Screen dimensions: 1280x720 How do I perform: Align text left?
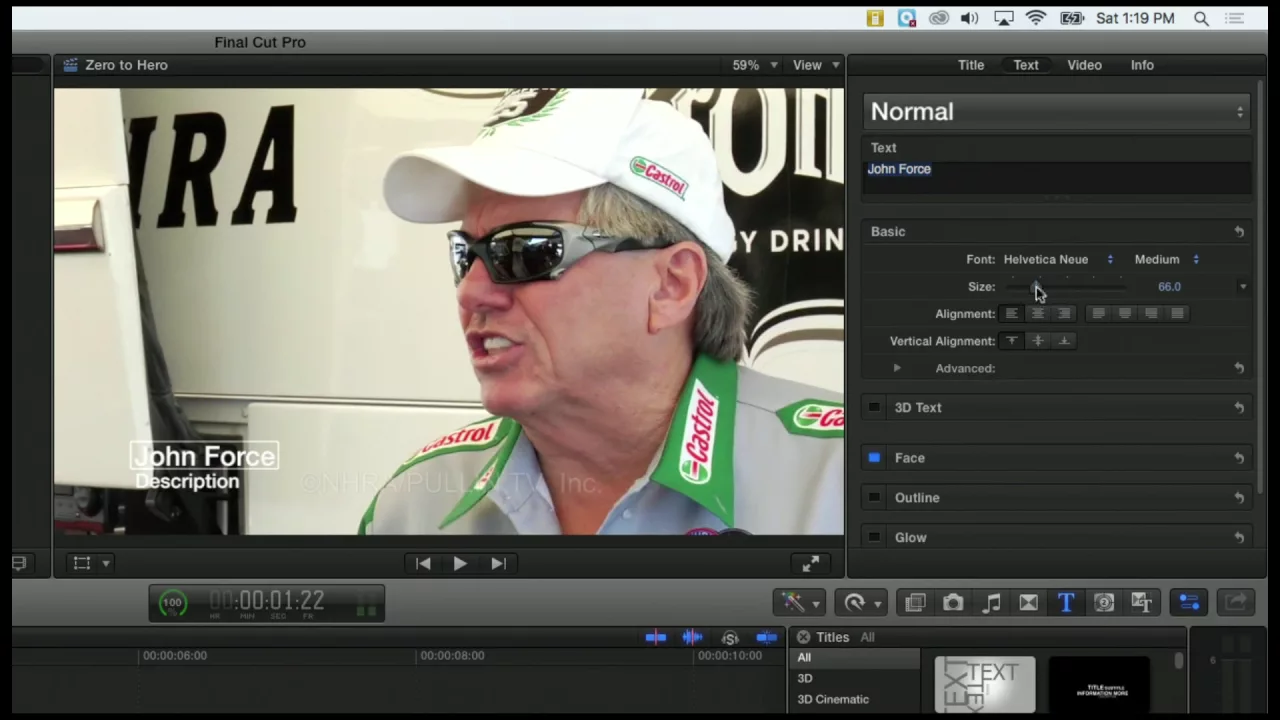click(x=1011, y=314)
